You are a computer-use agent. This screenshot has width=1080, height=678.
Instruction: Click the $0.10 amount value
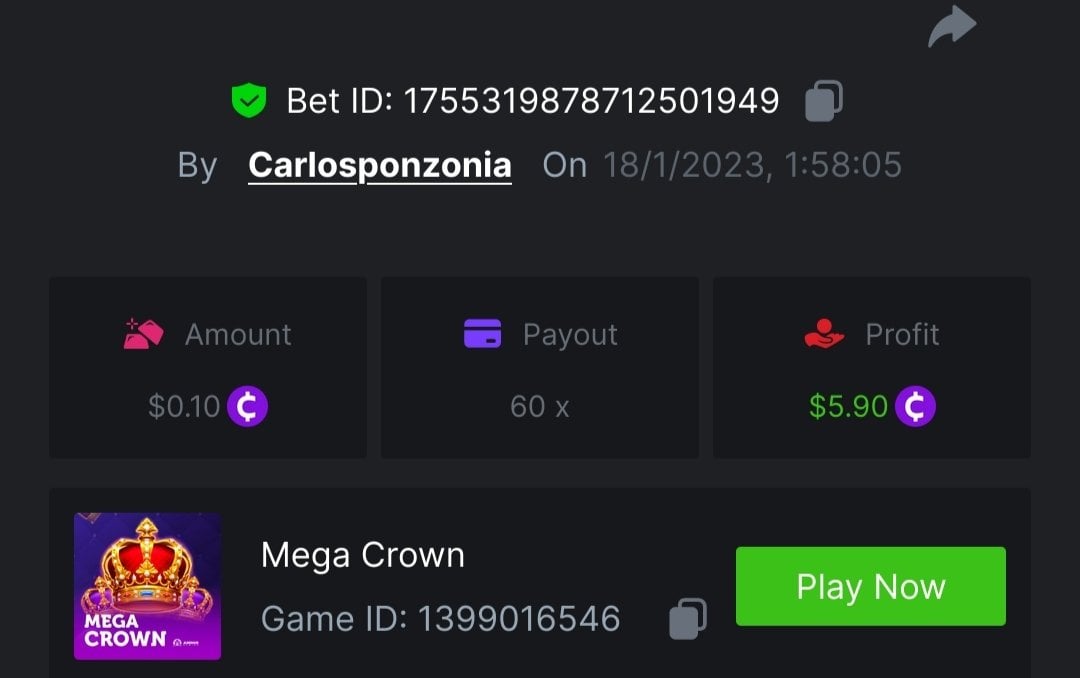pos(184,407)
